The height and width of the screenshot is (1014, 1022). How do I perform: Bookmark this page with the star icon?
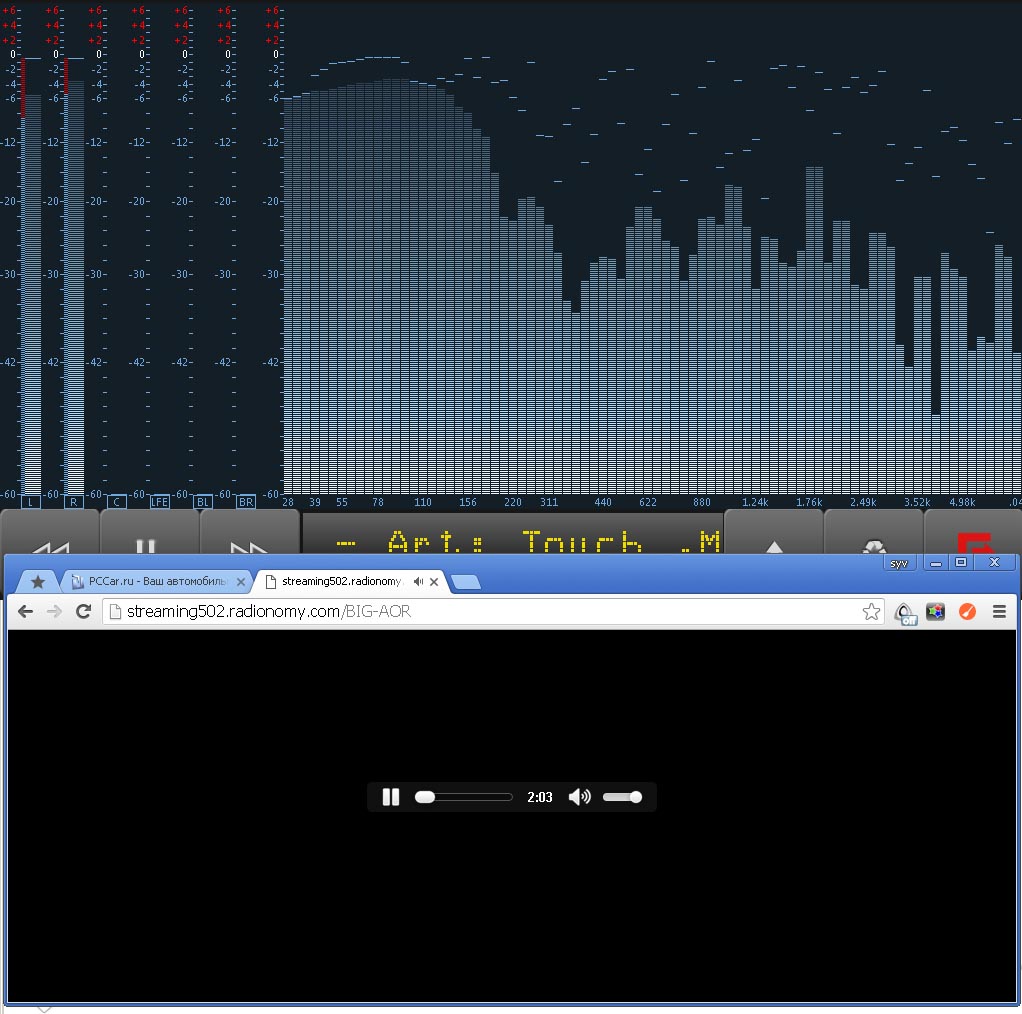[x=871, y=611]
